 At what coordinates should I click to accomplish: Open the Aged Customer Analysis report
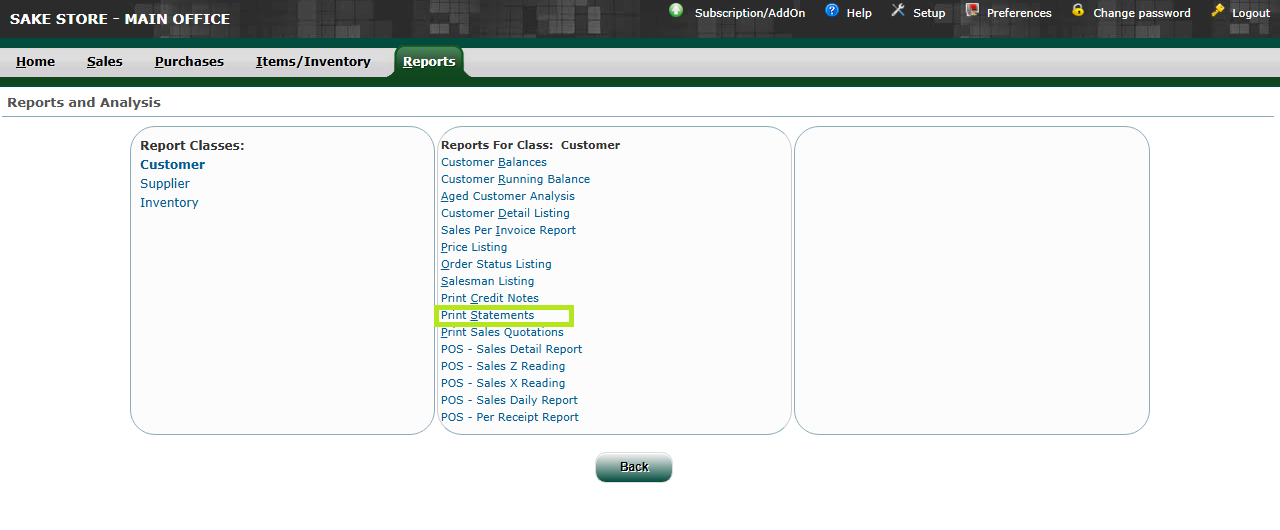508,197
